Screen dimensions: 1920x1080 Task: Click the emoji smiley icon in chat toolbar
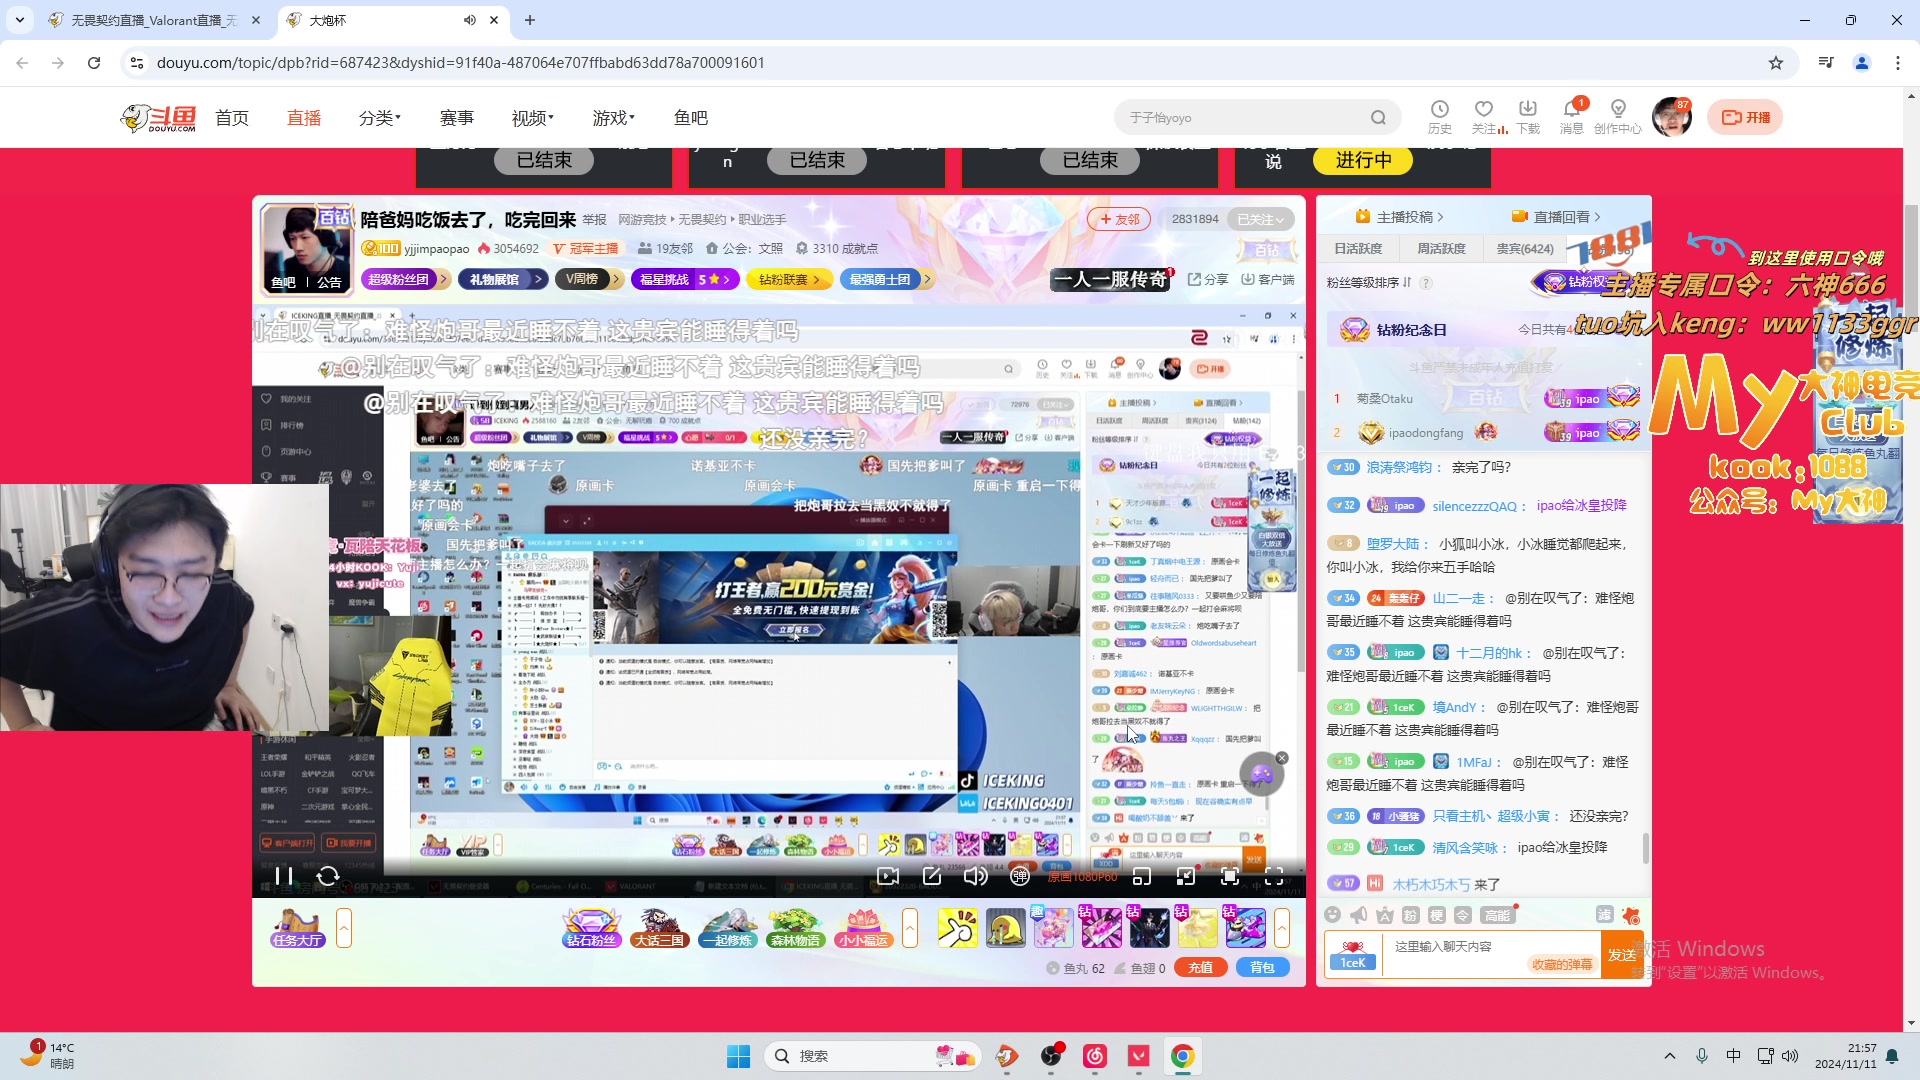pyautogui.click(x=1332, y=915)
